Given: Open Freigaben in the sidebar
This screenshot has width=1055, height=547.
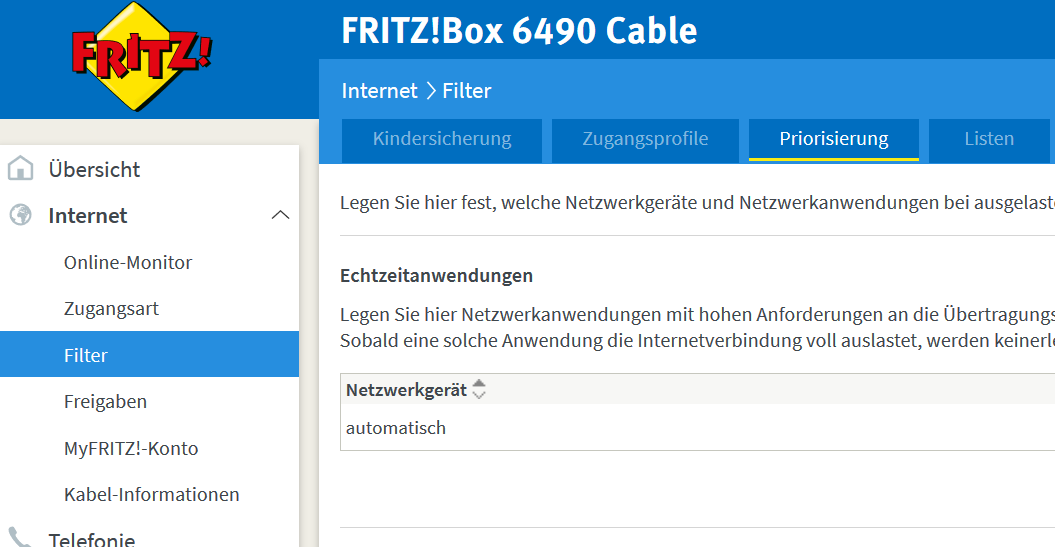Looking at the screenshot, I should (106, 402).
